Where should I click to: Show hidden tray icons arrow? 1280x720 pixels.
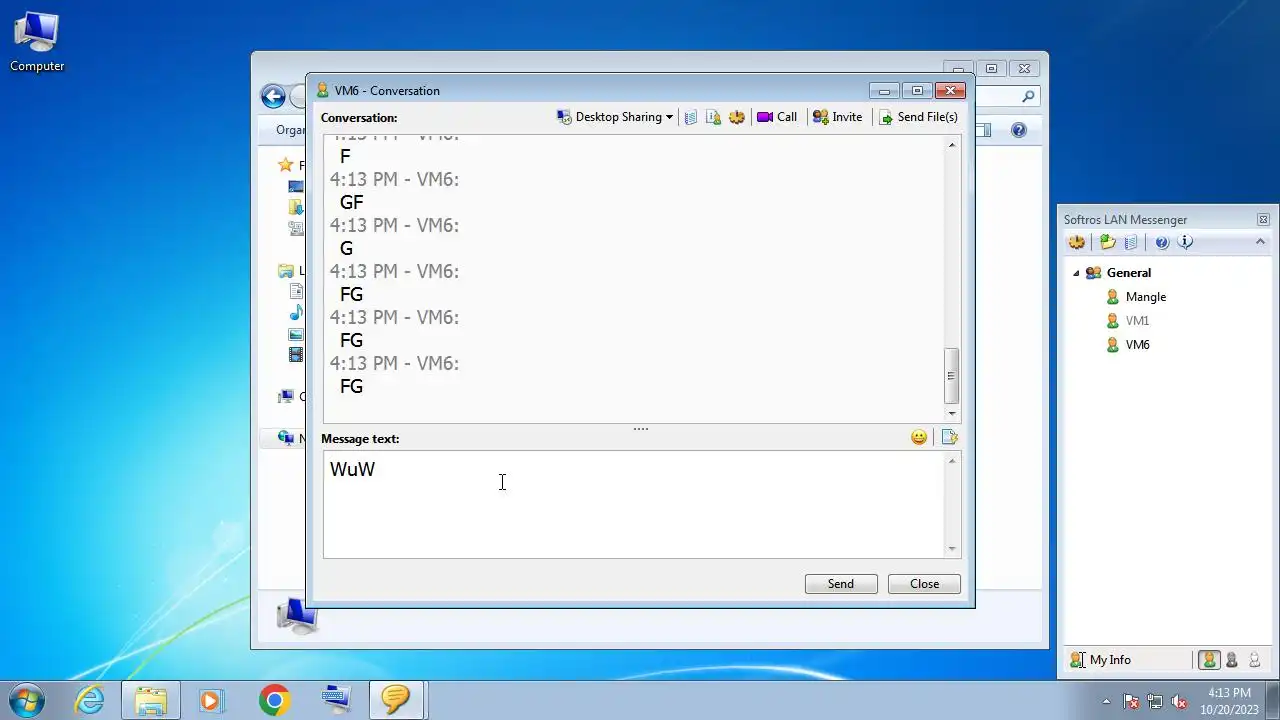coord(1106,701)
